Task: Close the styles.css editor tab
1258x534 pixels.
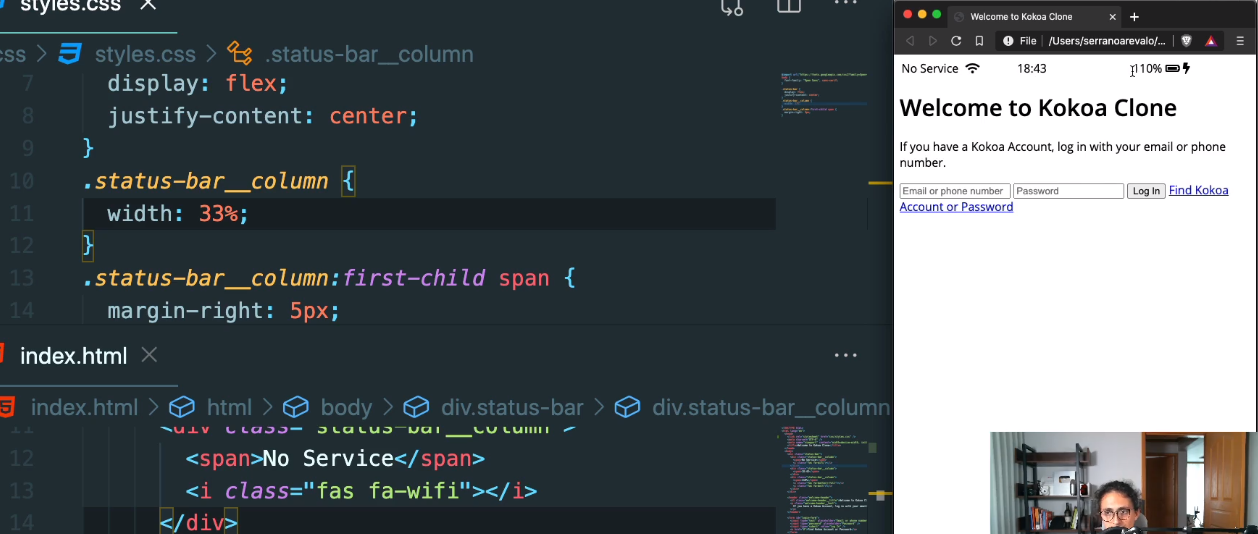Action: coord(148,6)
